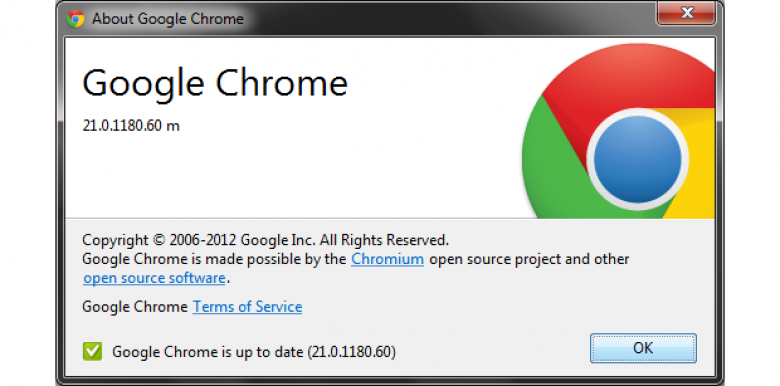
Task: Click the Copyright 2006-2012 Google Inc. line
Action: point(266,240)
